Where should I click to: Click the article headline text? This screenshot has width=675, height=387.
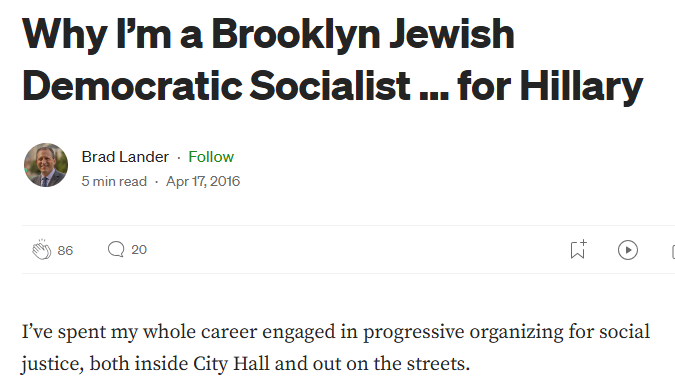pyautogui.click(x=332, y=60)
